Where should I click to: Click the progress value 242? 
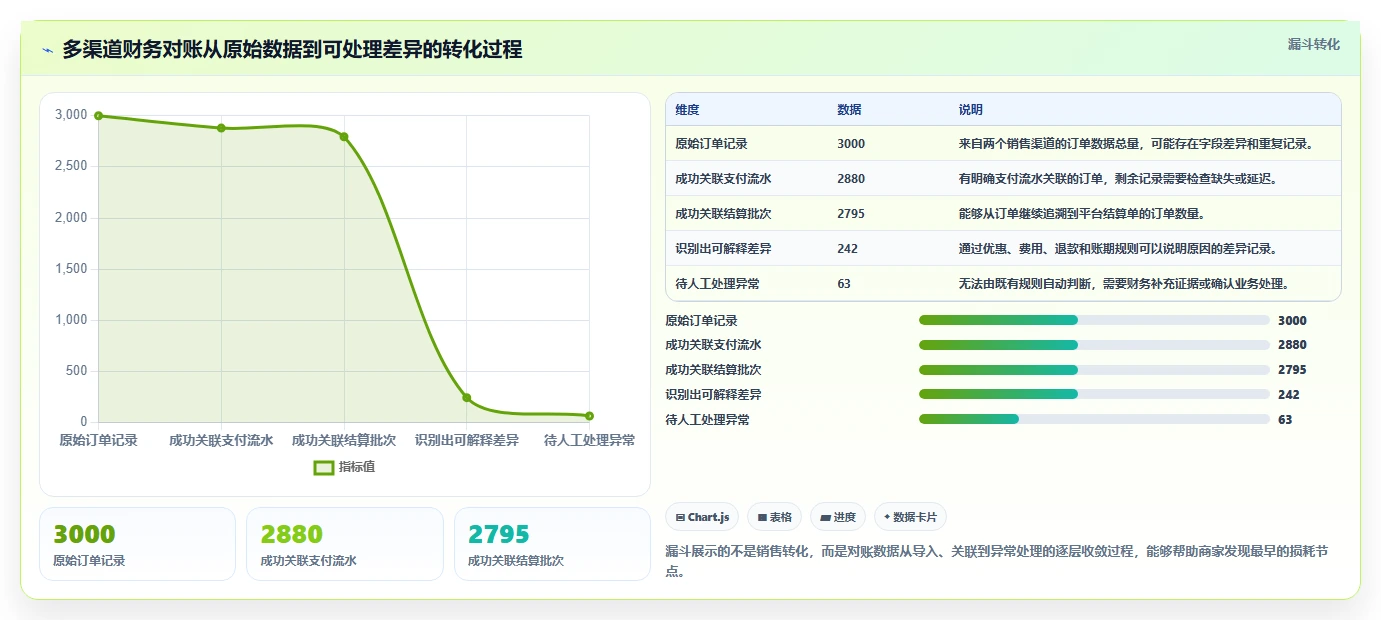pos(1289,395)
